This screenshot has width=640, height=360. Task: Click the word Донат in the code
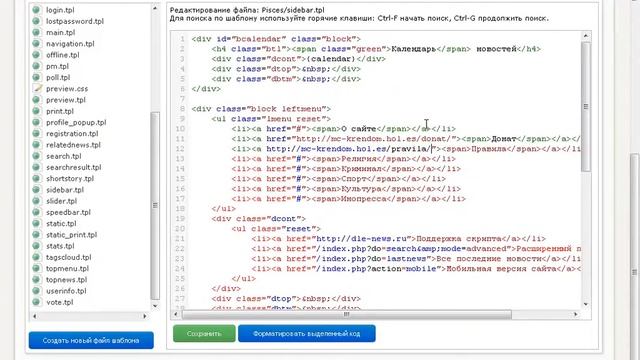tap(504, 139)
